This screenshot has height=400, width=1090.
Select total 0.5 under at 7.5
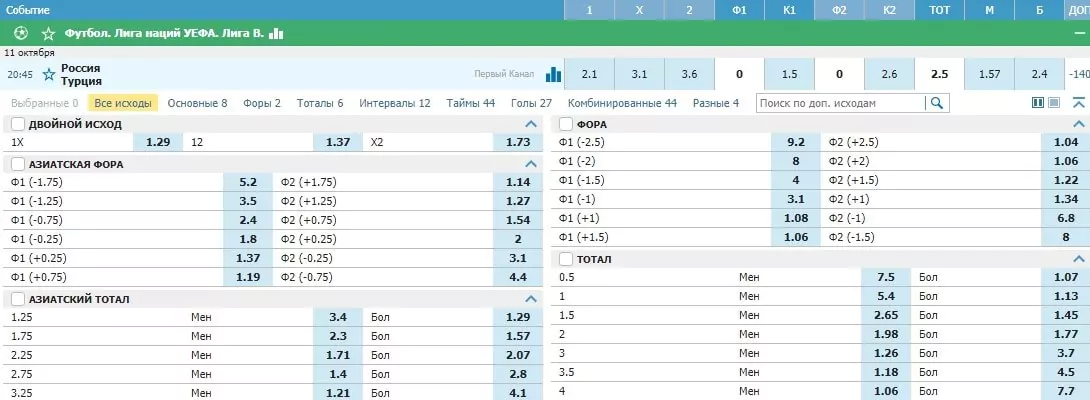(x=886, y=277)
